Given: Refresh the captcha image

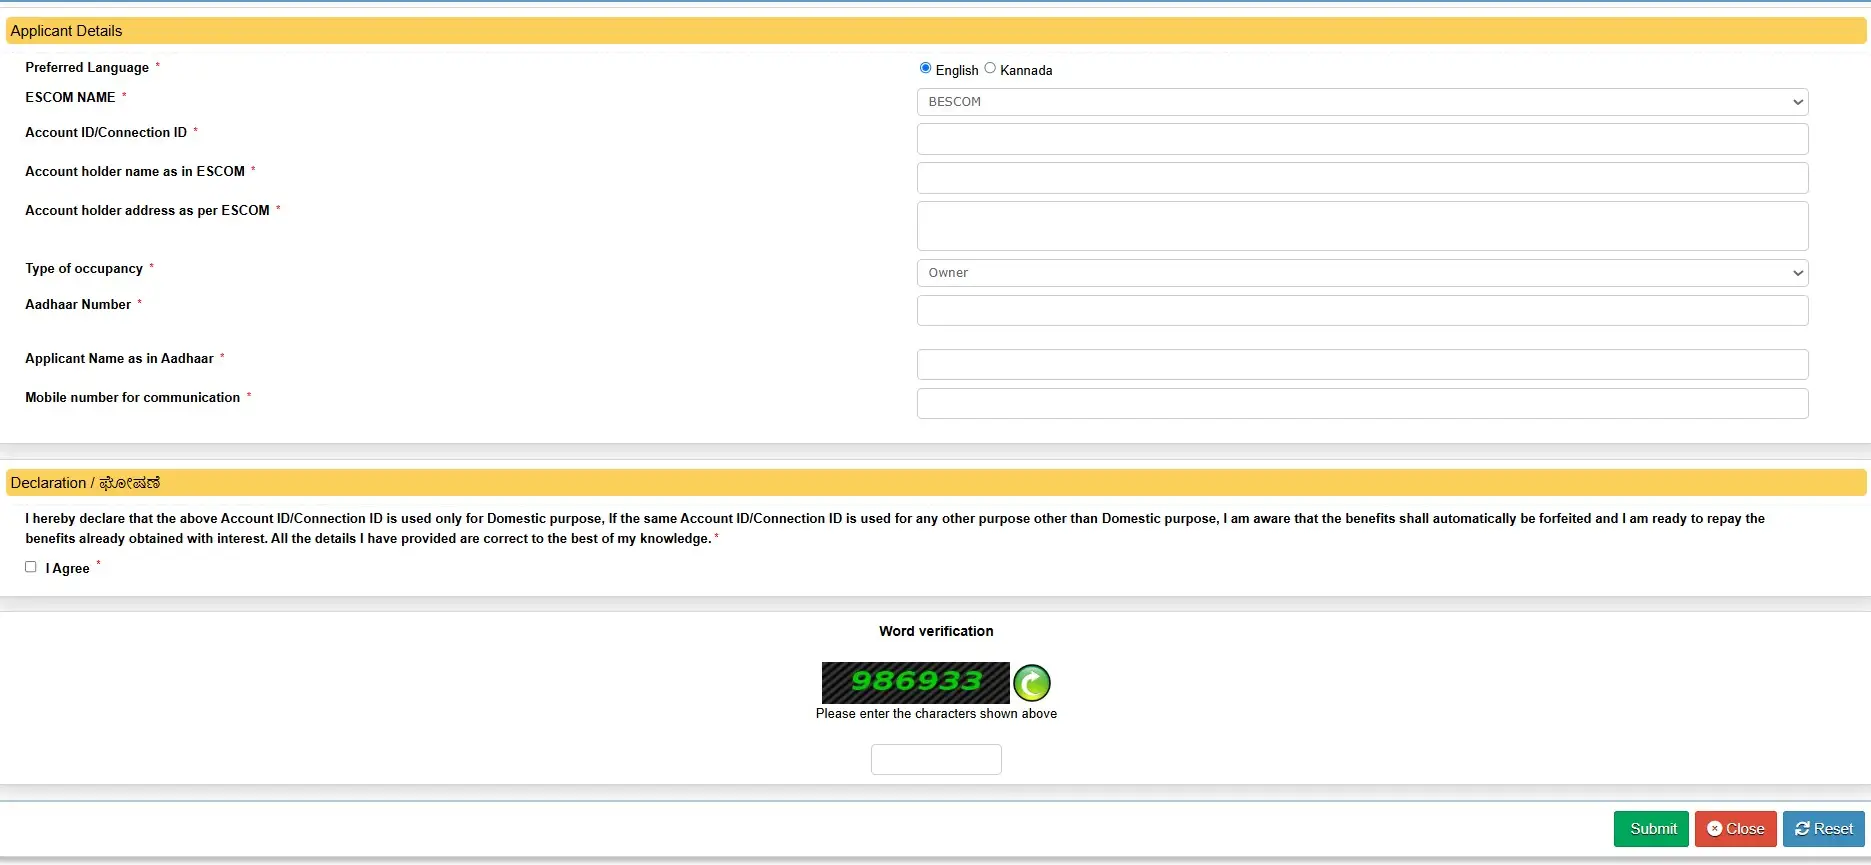Looking at the screenshot, I should click(x=1032, y=683).
